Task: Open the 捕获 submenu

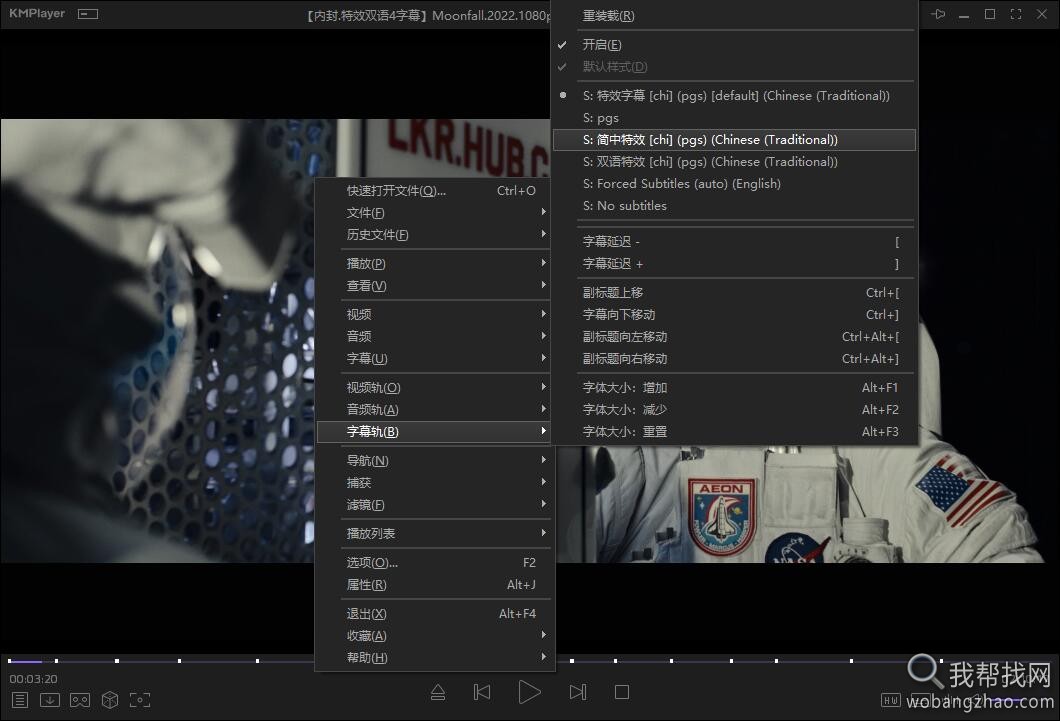Action: point(435,483)
